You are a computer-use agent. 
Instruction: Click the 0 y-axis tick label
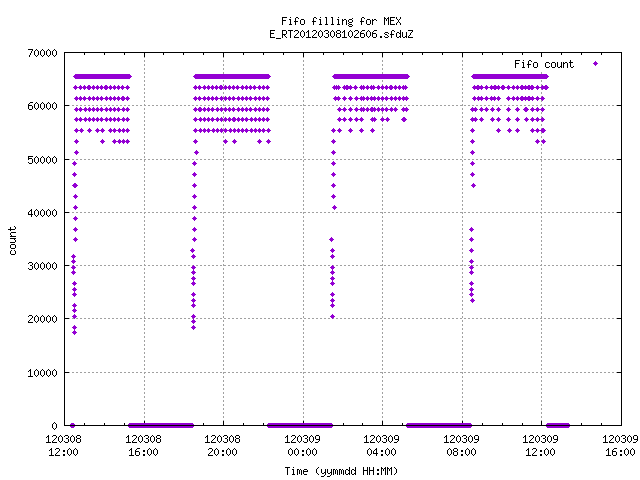point(54,426)
